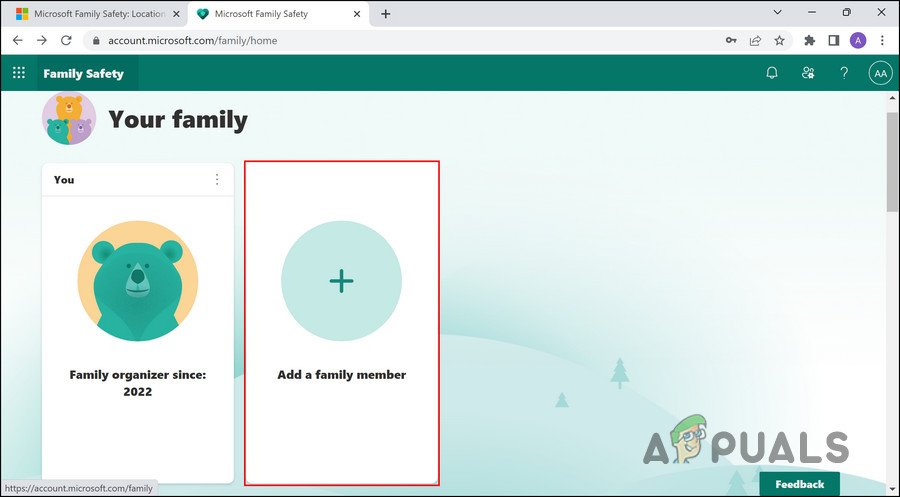Open browser extensions puzzle icon

[x=809, y=40]
